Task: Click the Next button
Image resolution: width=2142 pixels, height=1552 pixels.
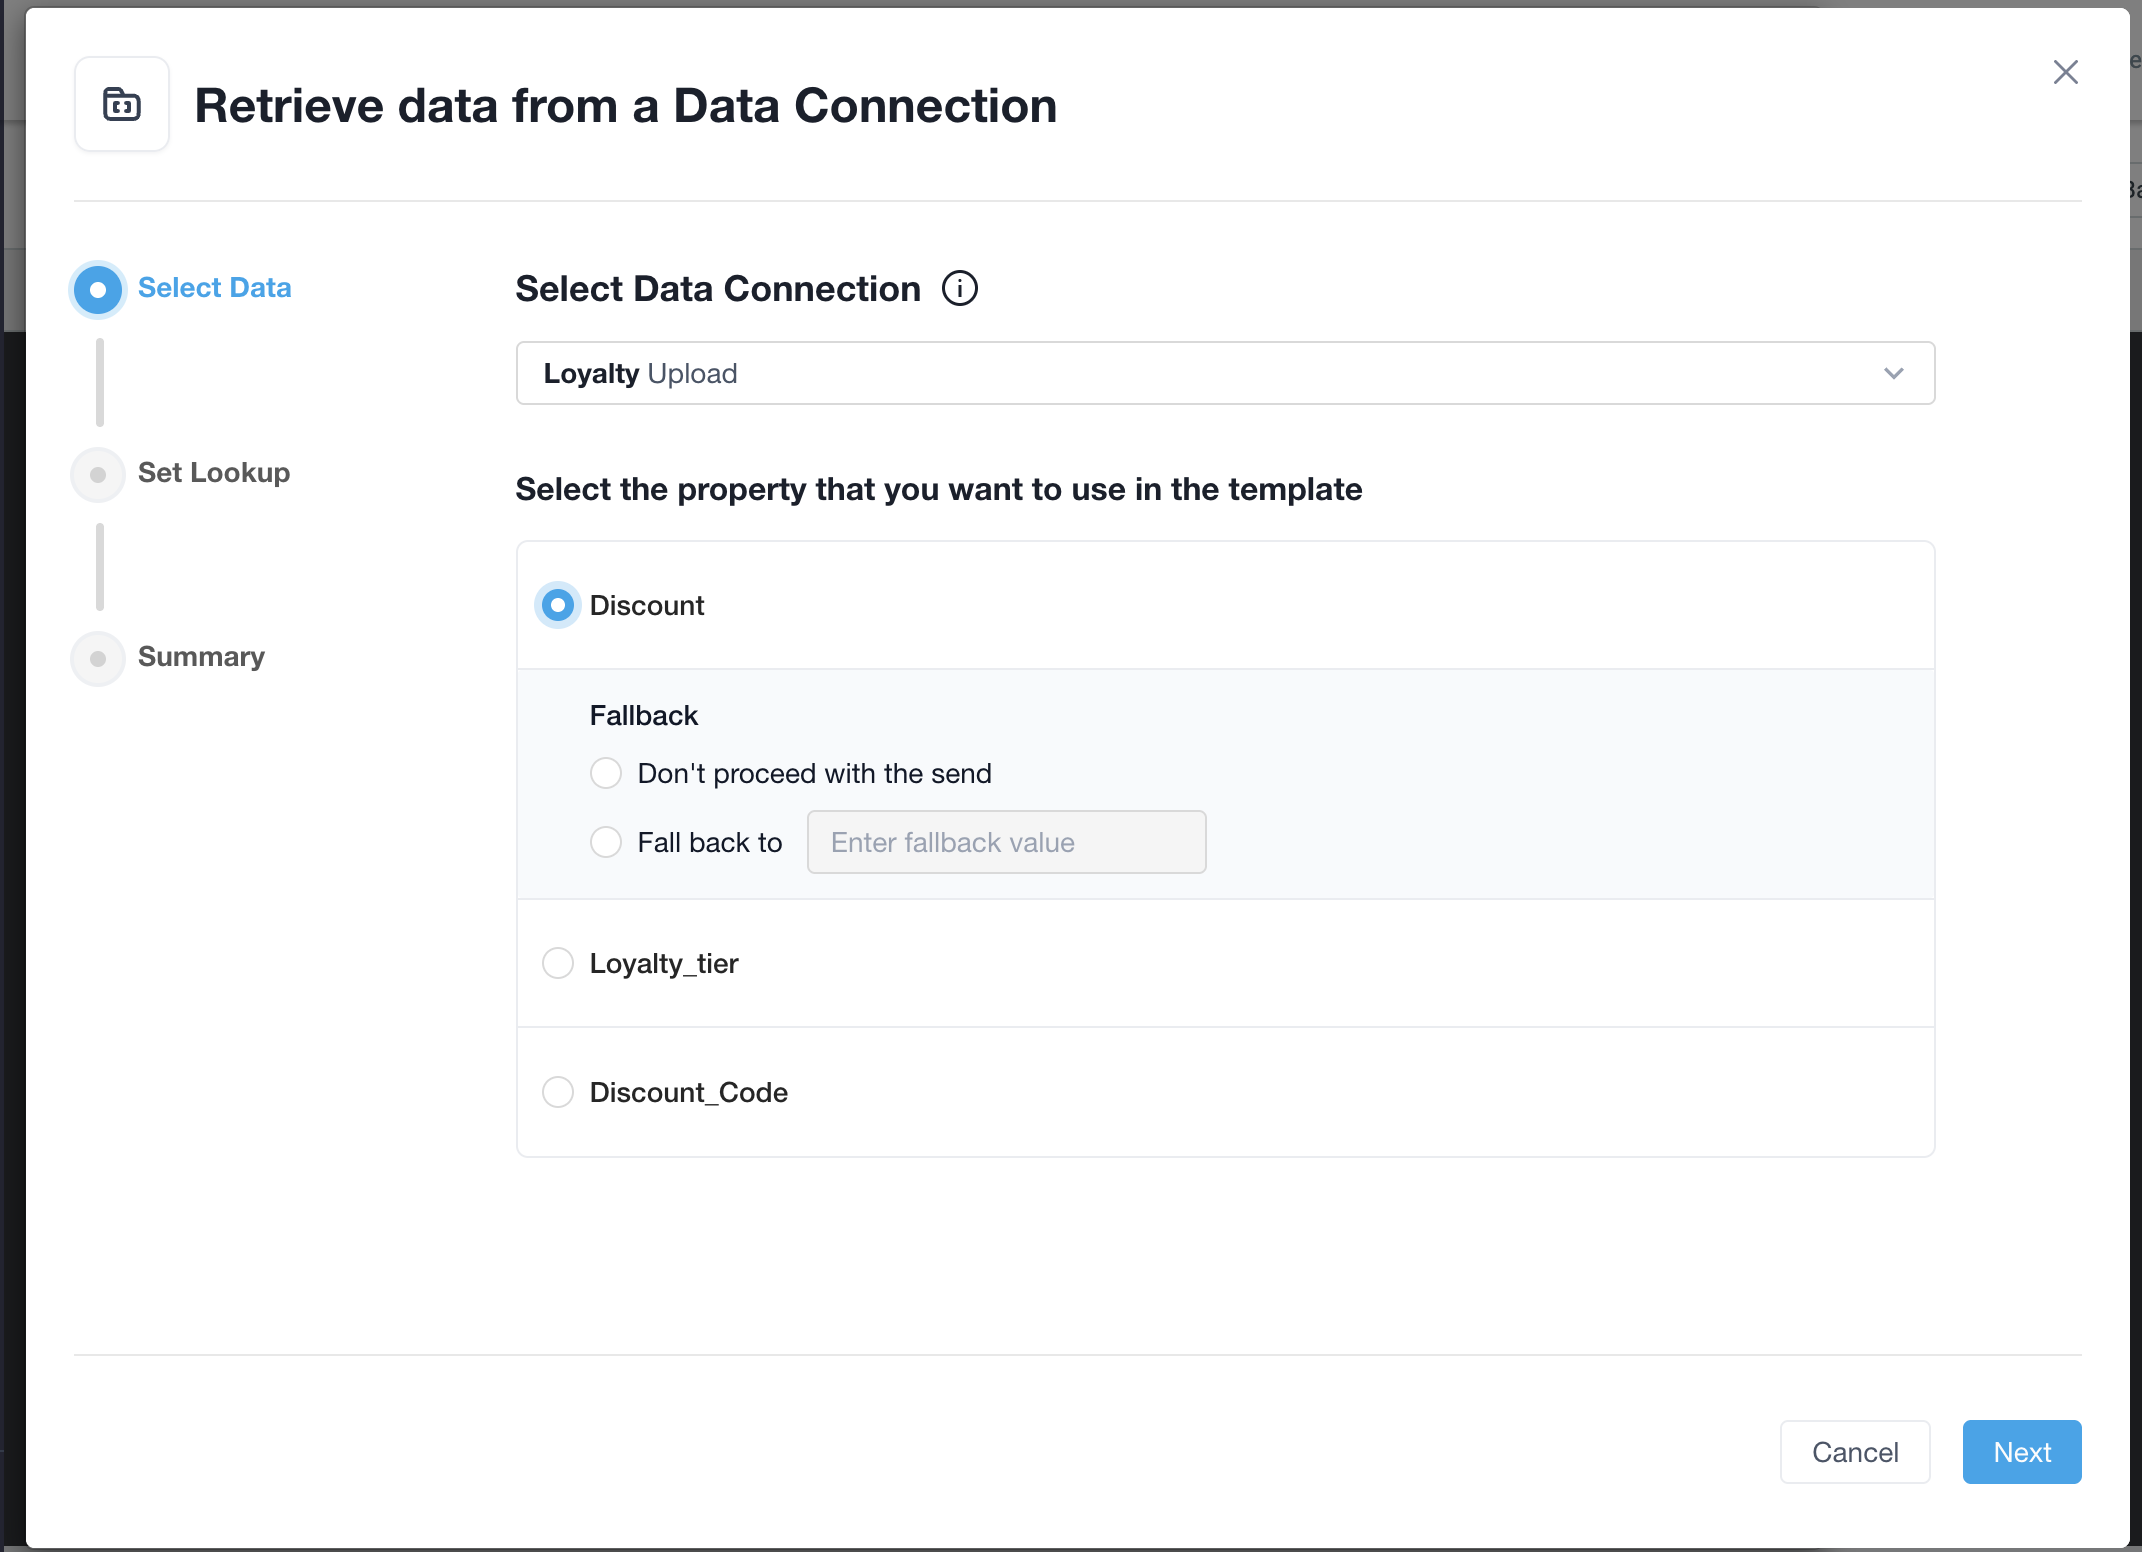Action: point(2022,1452)
